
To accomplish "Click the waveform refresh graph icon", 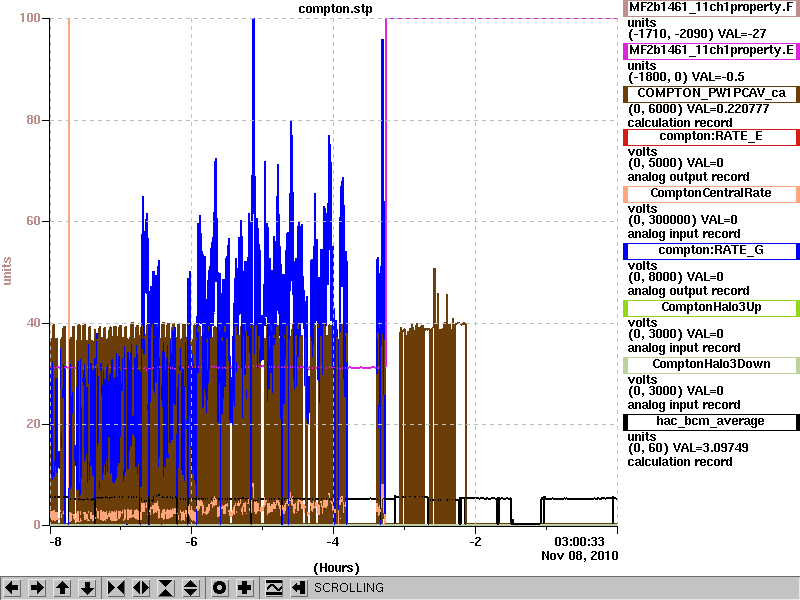I will point(274,588).
